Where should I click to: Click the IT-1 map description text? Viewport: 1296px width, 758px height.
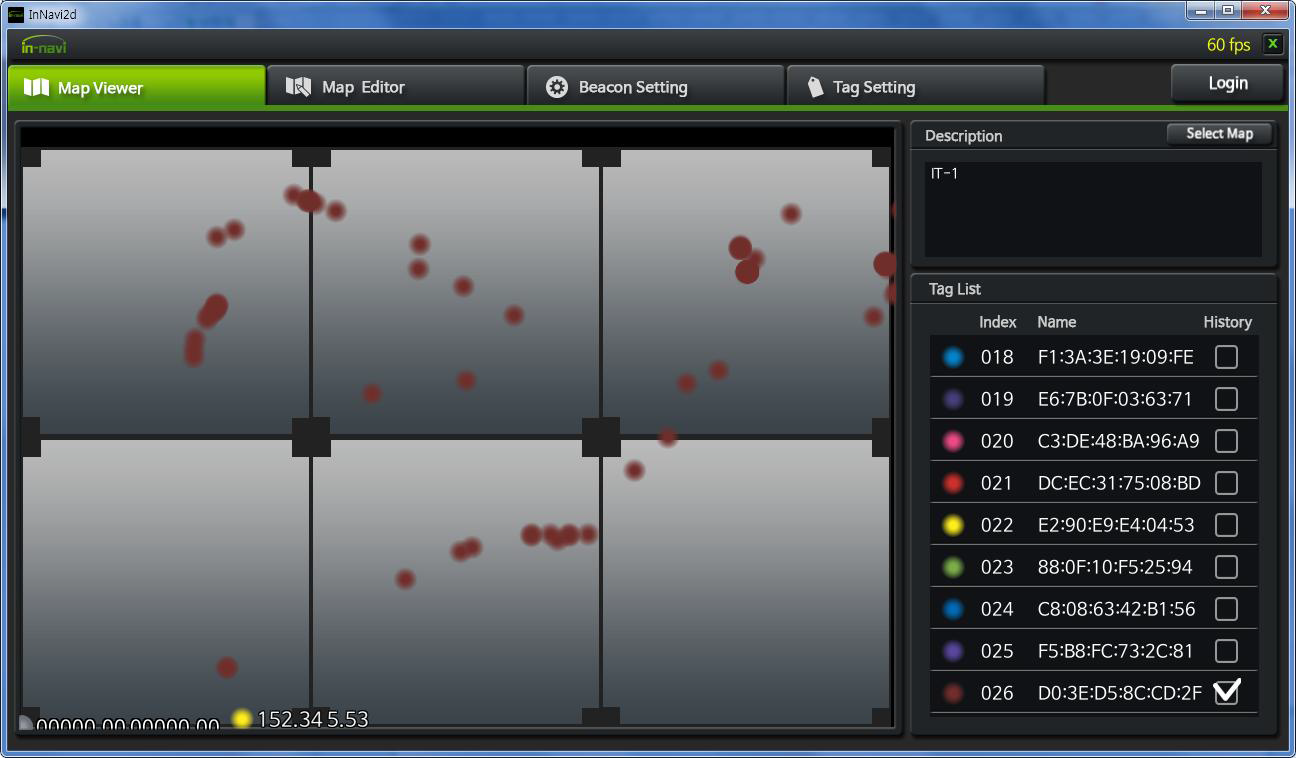click(x=944, y=173)
